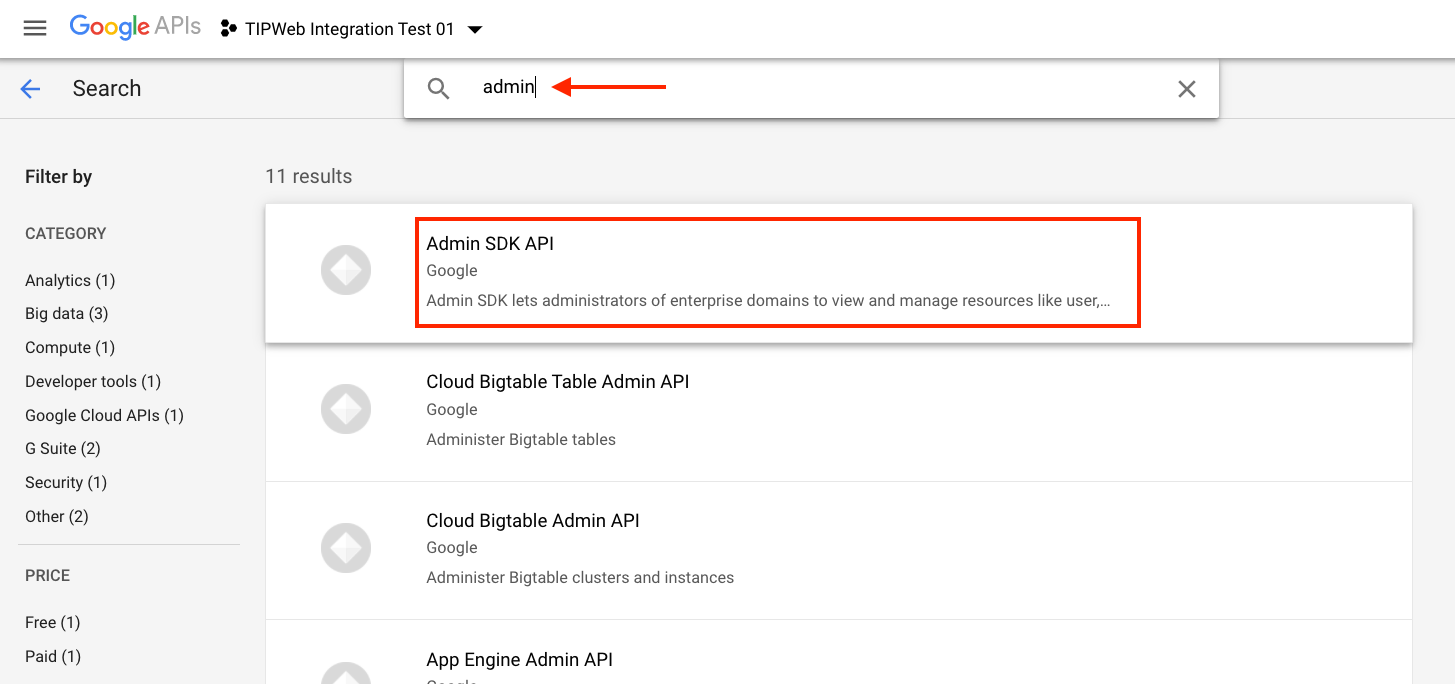Image resolution: width=1455 pixels, height=684 pixels.
Task: Click Cloud Bigtable Table Admin API icon
Action: click(346, 409)
